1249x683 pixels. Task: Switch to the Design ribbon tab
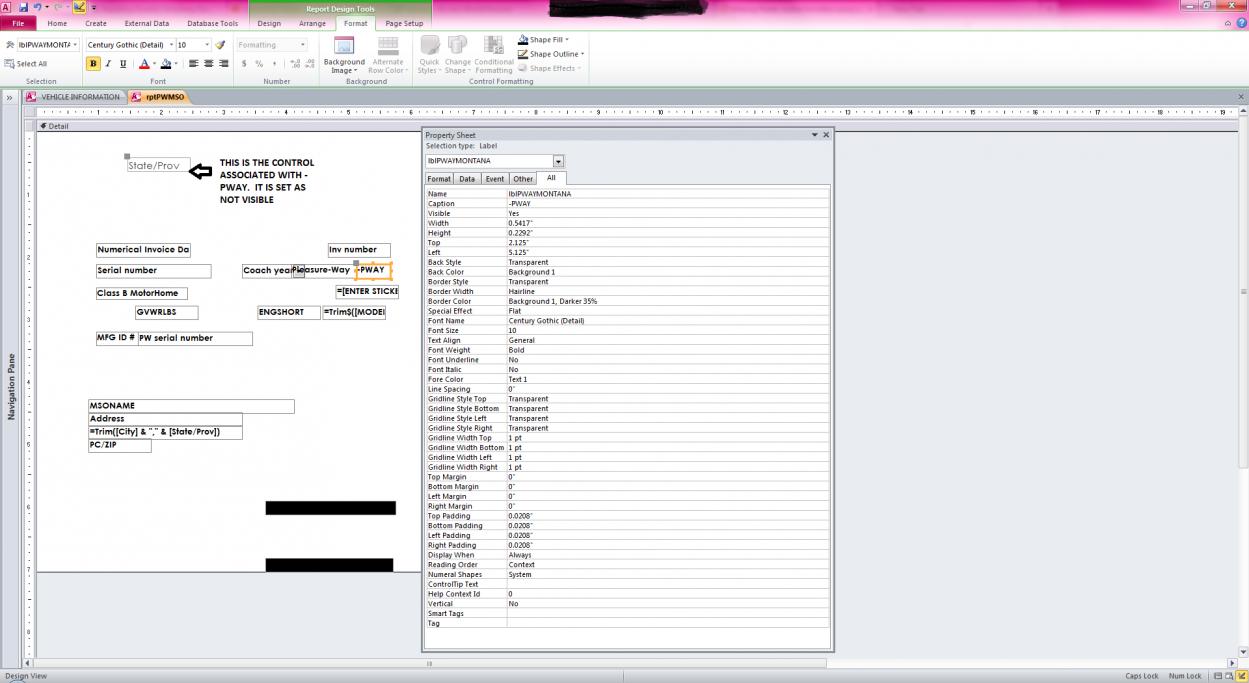pyautogui.click(x=269, y=23)
